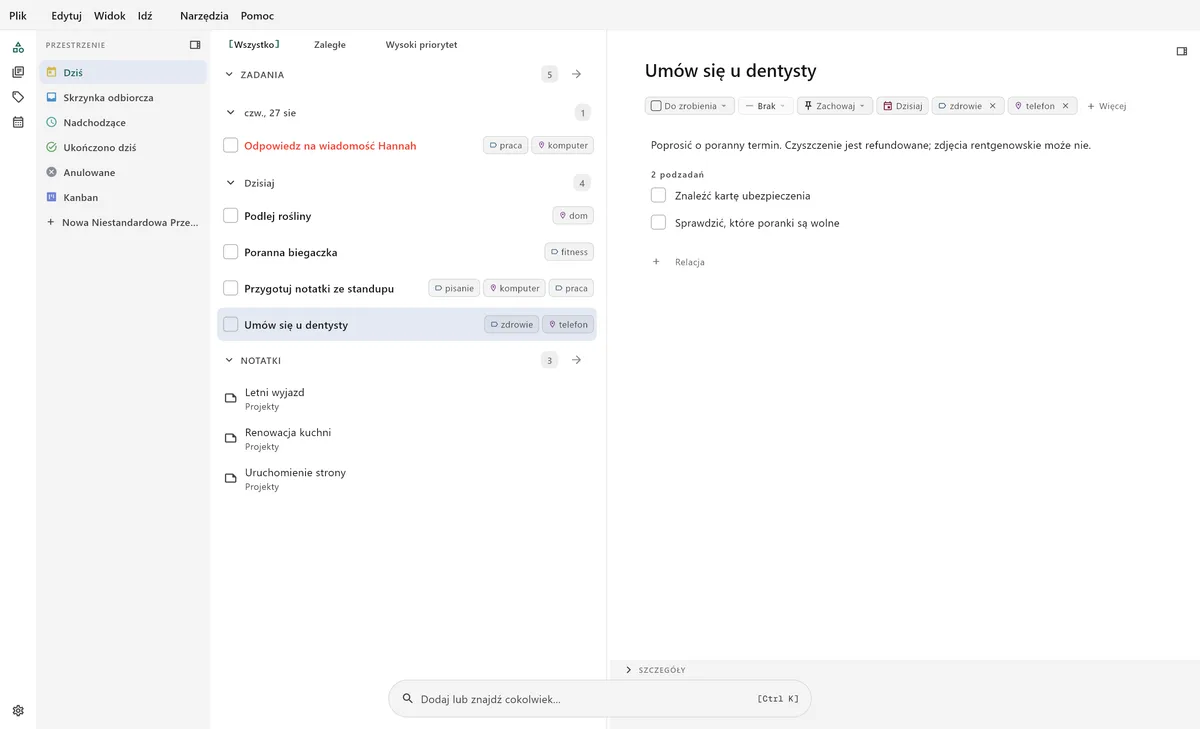Switch to Wysoki priorytet tab
1200x729 pixels.
pos(421,45)
